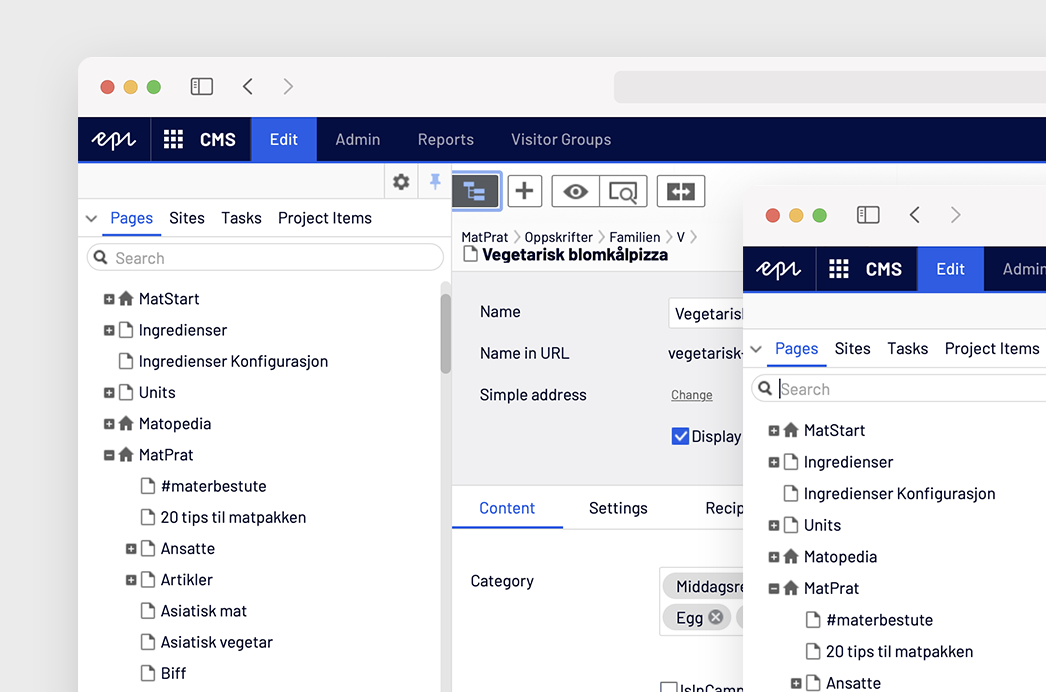1046x692 pixels.
Task: Click Familien breadcrumb link
Action: coord(634,237)
